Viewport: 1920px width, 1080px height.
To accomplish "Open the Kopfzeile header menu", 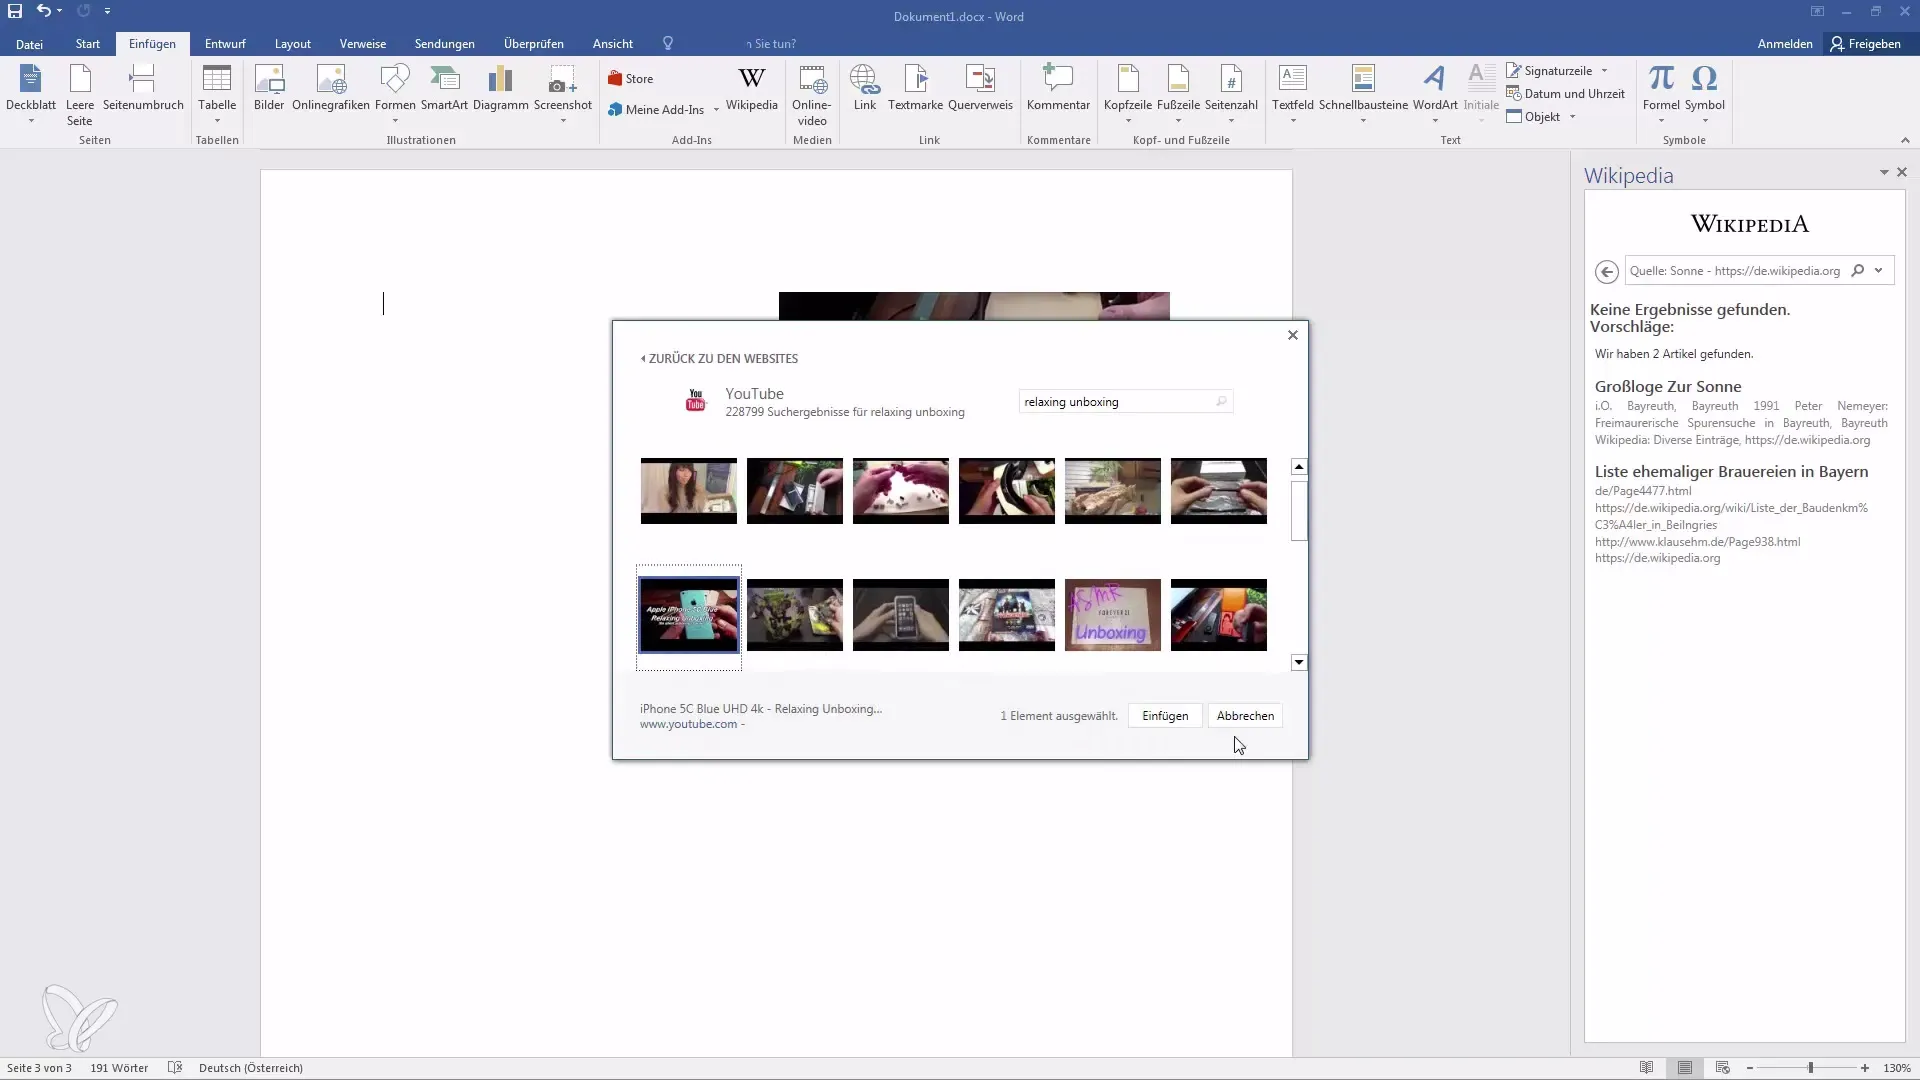I will (1128, 95).
